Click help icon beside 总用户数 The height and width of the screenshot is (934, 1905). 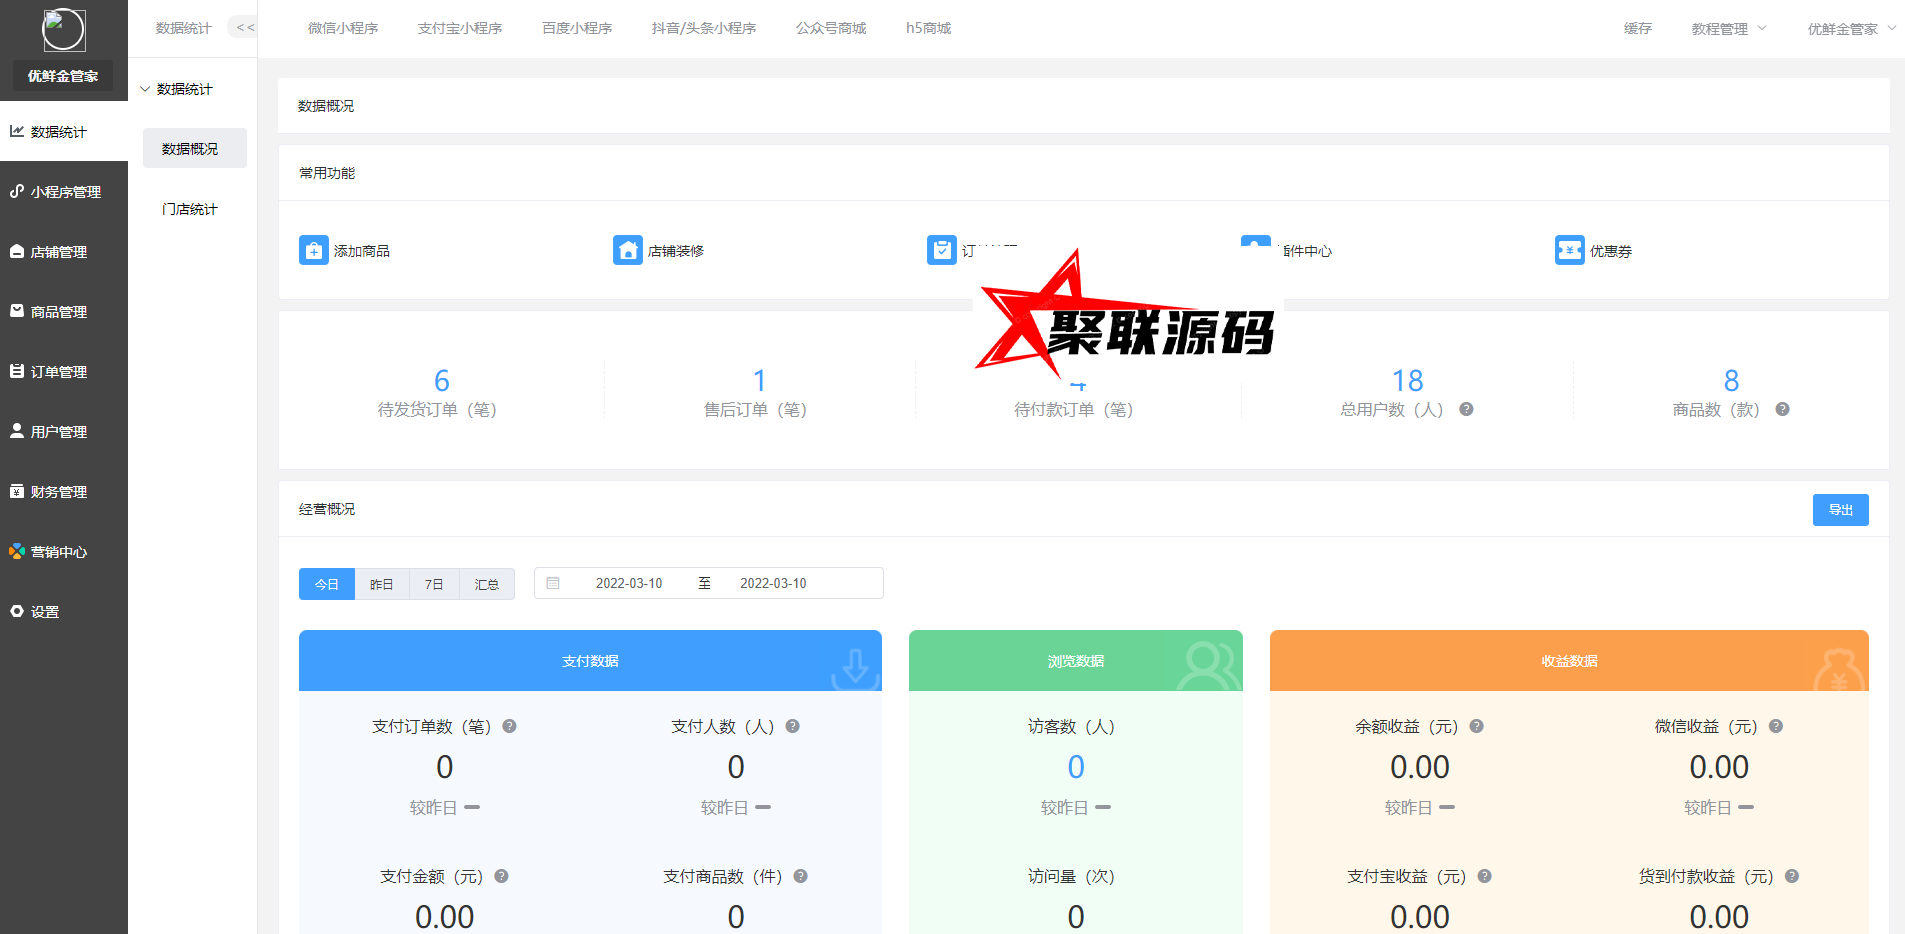(x=1466, y=409)
